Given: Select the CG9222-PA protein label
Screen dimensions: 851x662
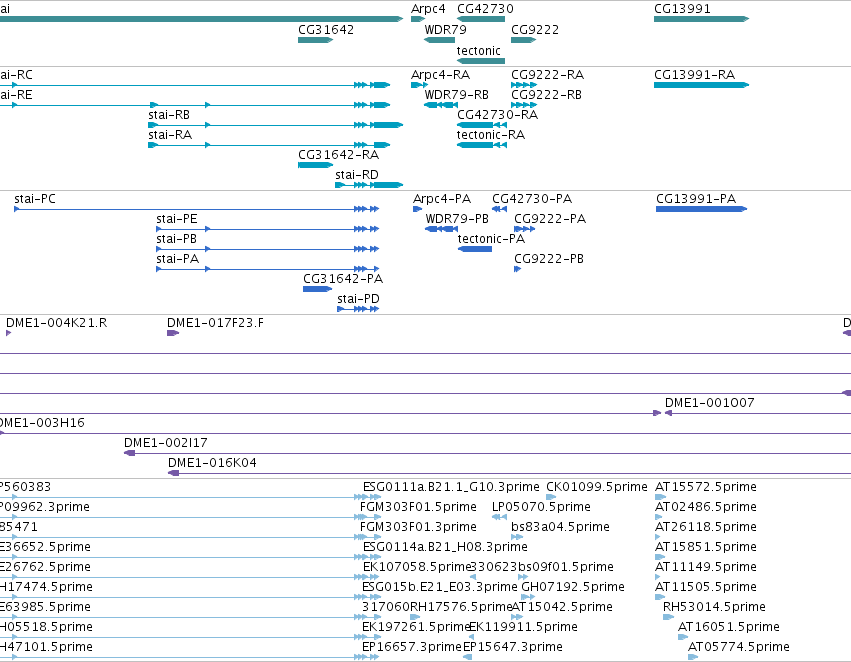Looking at the screenshot, I should tap(550, 219).
